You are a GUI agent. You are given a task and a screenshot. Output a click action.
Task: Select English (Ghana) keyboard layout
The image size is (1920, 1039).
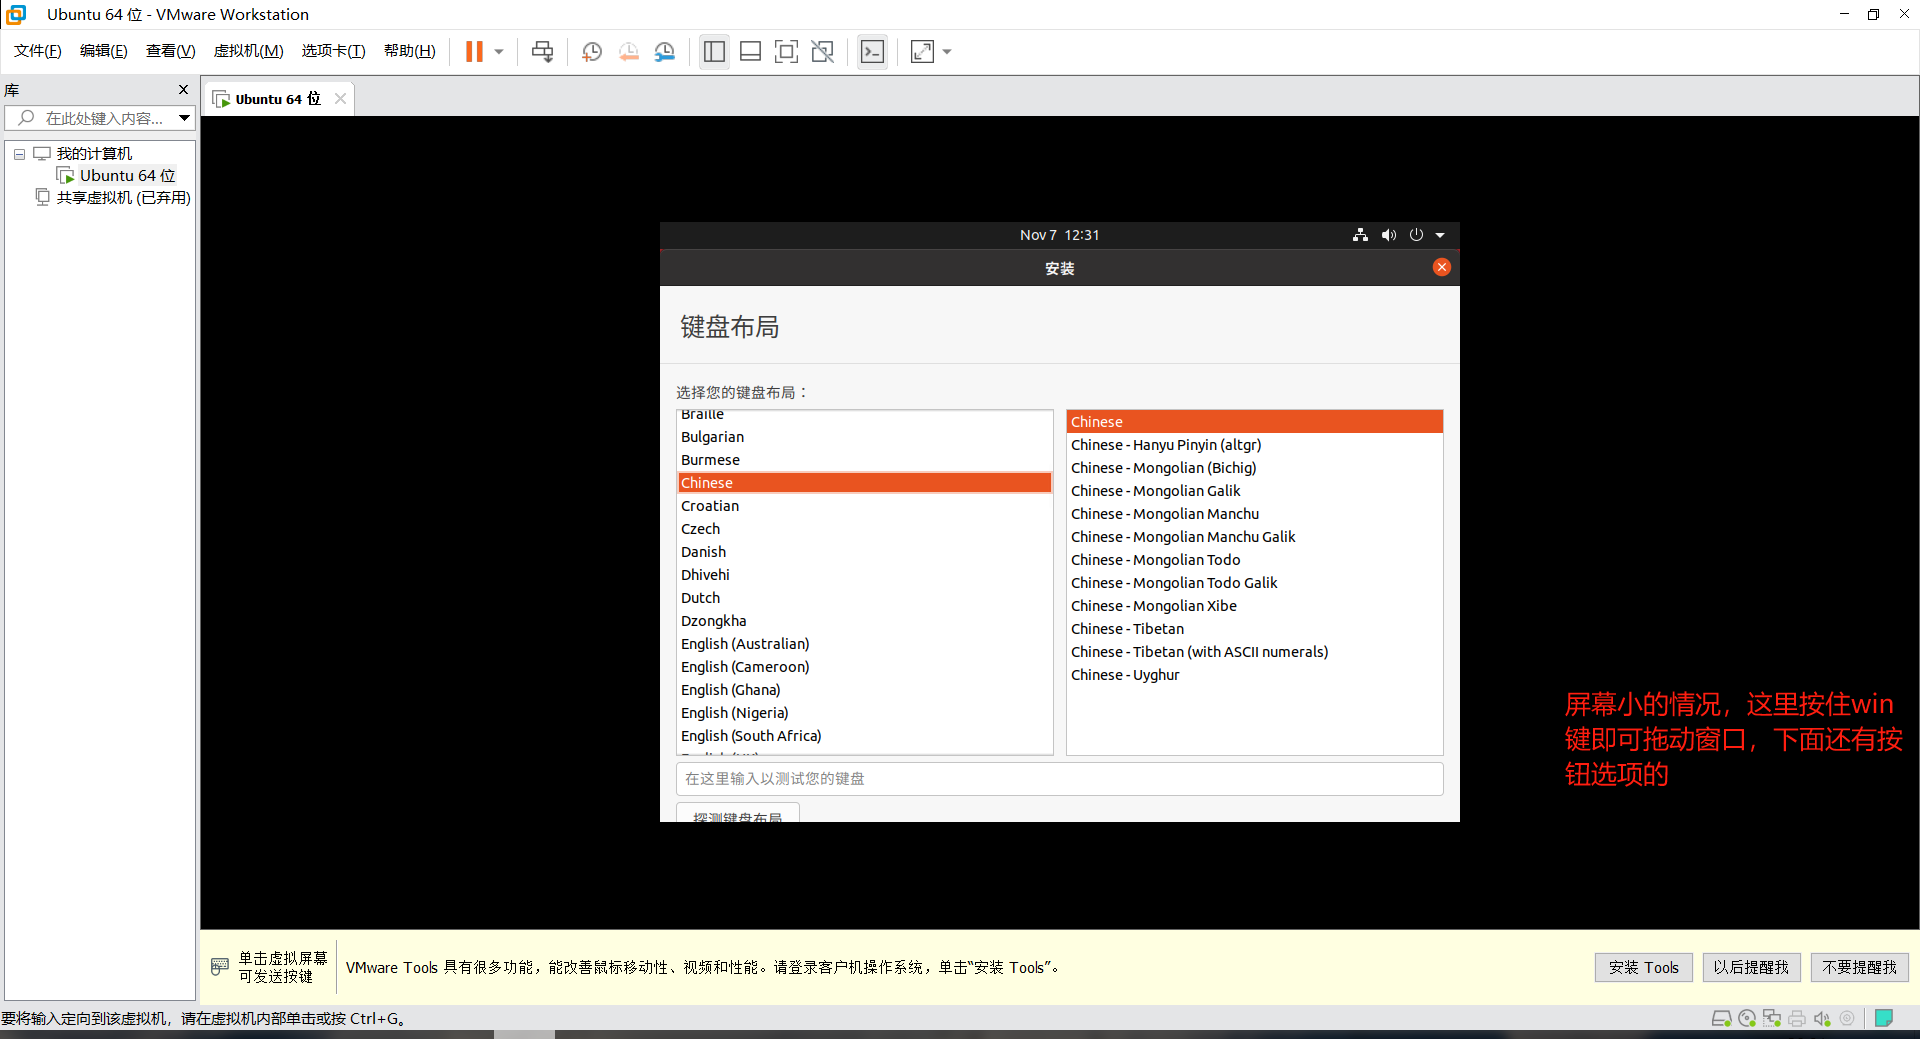click(x=864, y=690)
